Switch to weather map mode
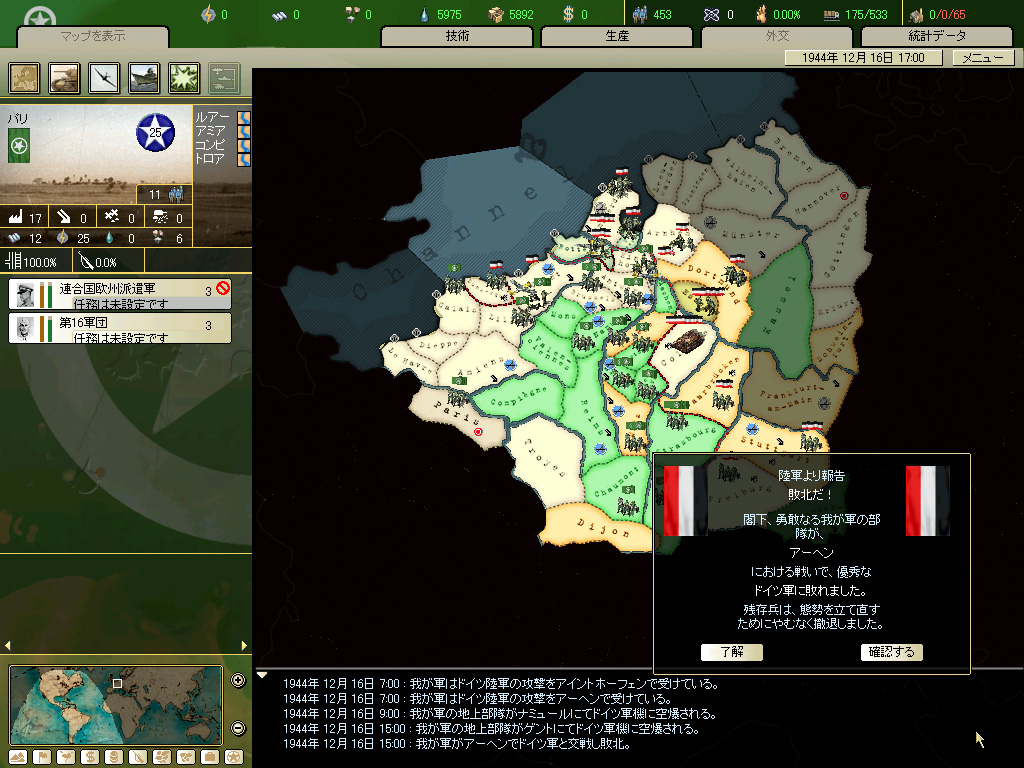 point(66,757)
